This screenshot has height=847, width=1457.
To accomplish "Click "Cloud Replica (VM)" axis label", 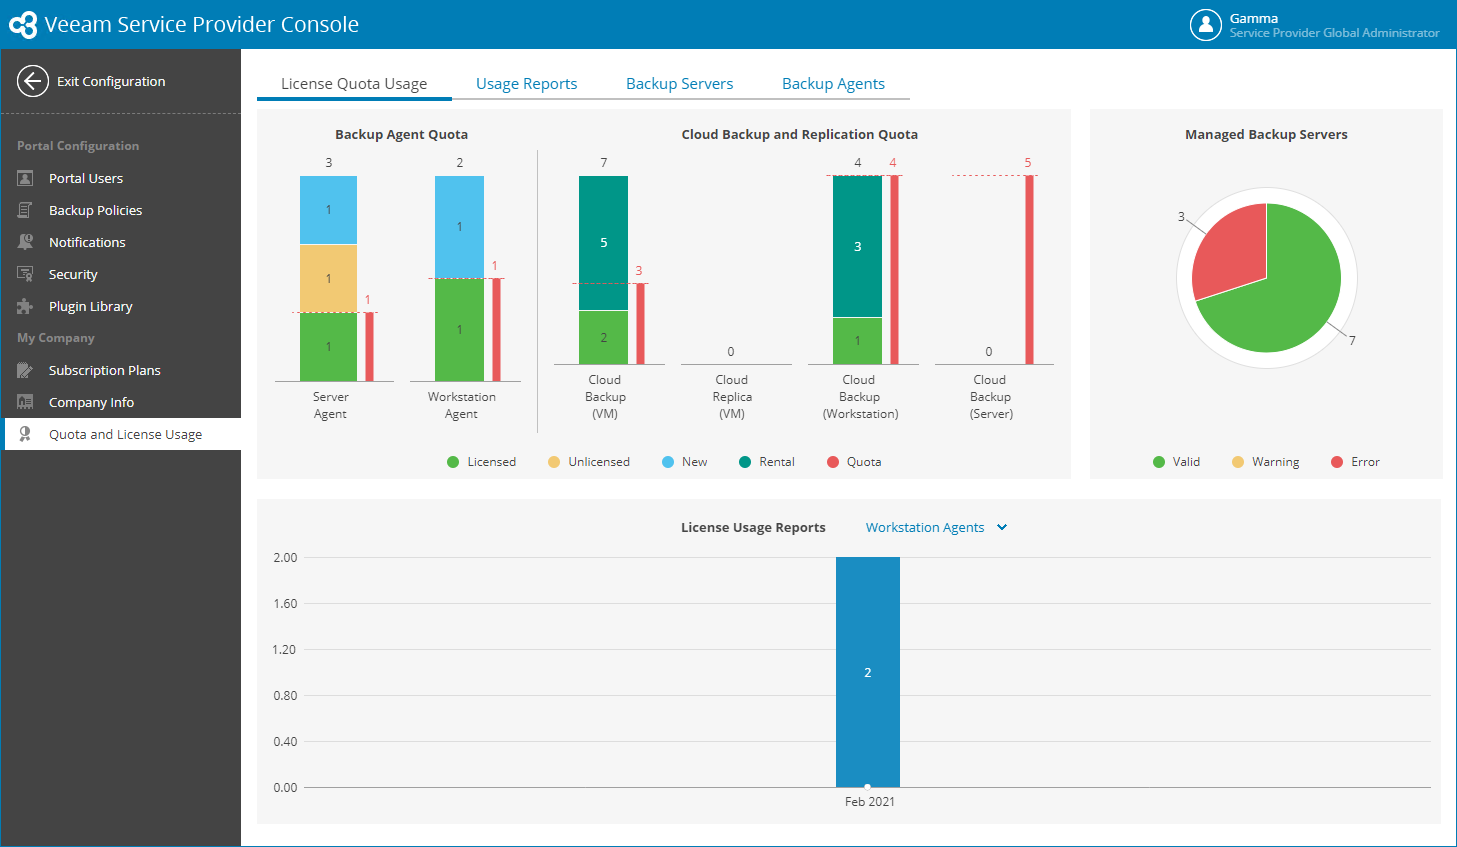I will (732, 397).
